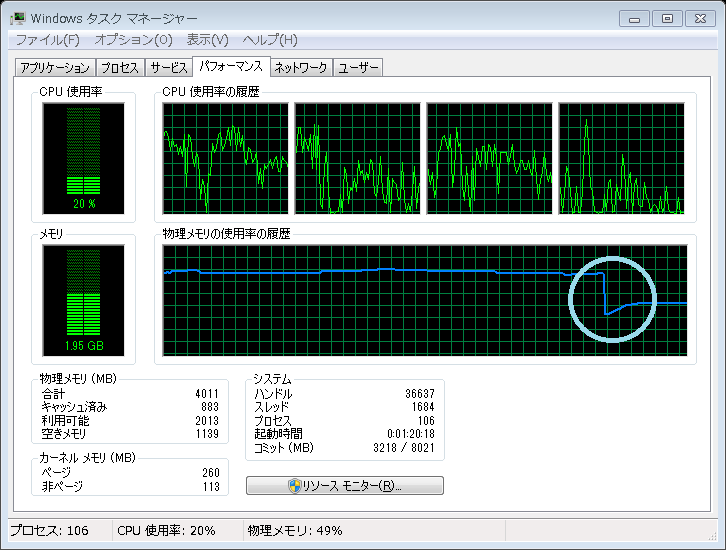This screenshot has height=550, width=726.
Task: Click the Task Manager icon in title bar
Action: click(18, 19)
